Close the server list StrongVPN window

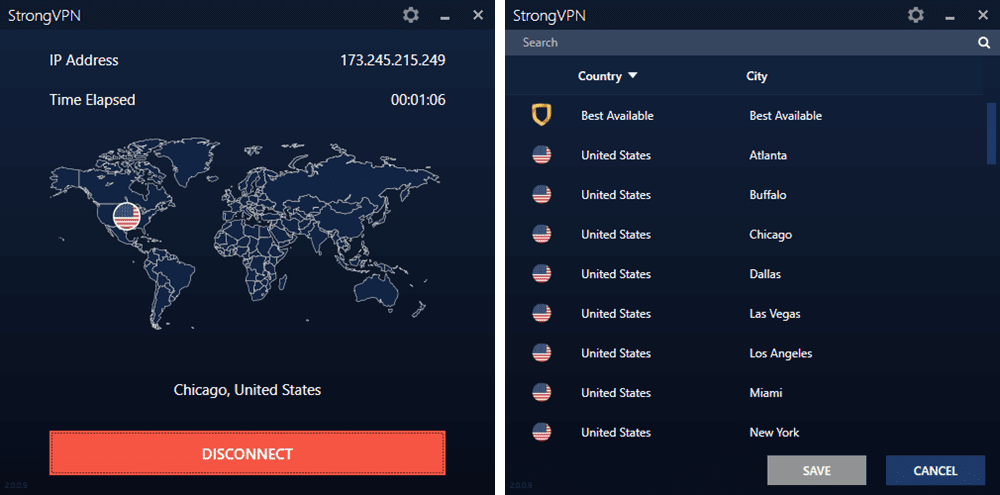(983, 15)
